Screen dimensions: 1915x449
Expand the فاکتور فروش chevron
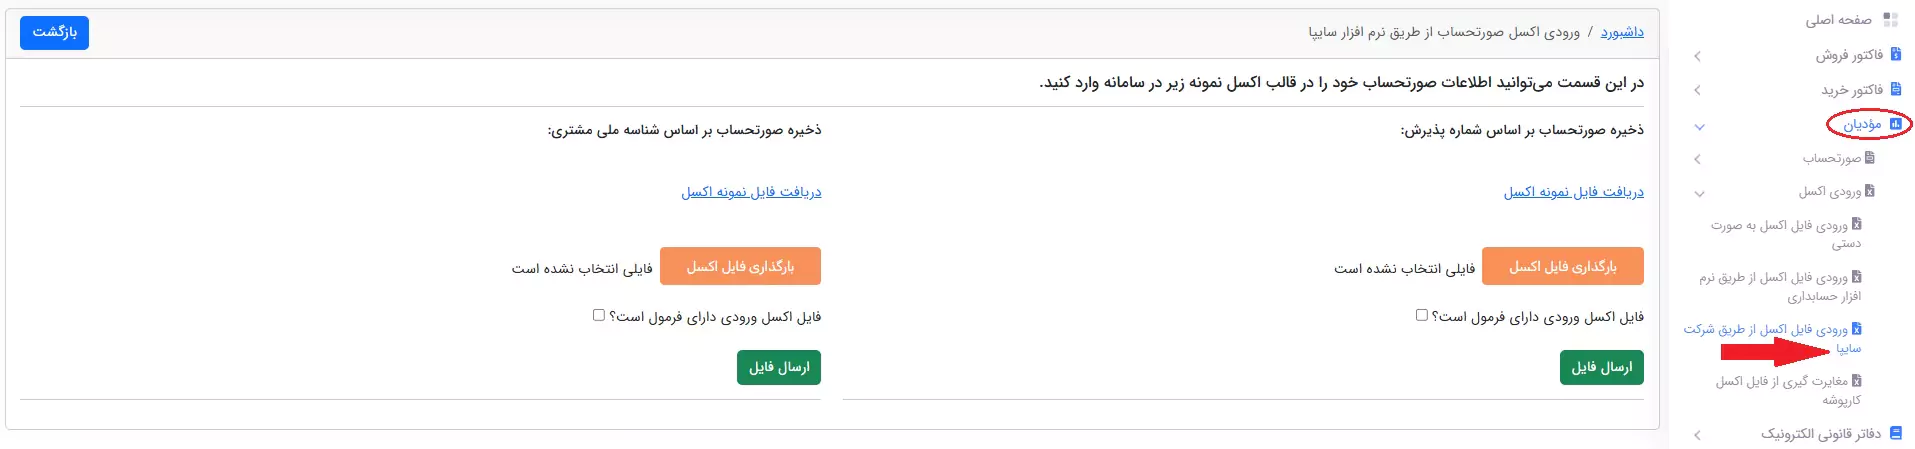pyautogui.click(x=1698, y=56)
